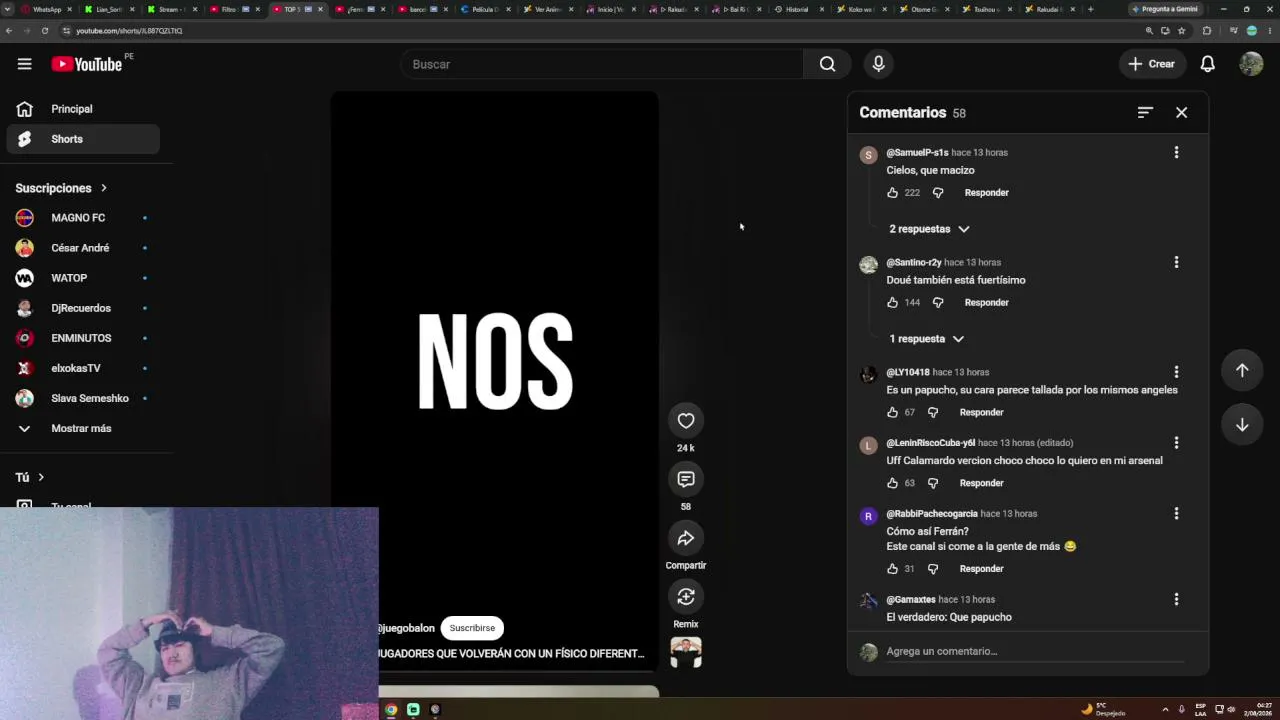Dislike the comment by @RabbiPachecogarcia
Screen dimensions: 1280x720
[x=933, y=569]
